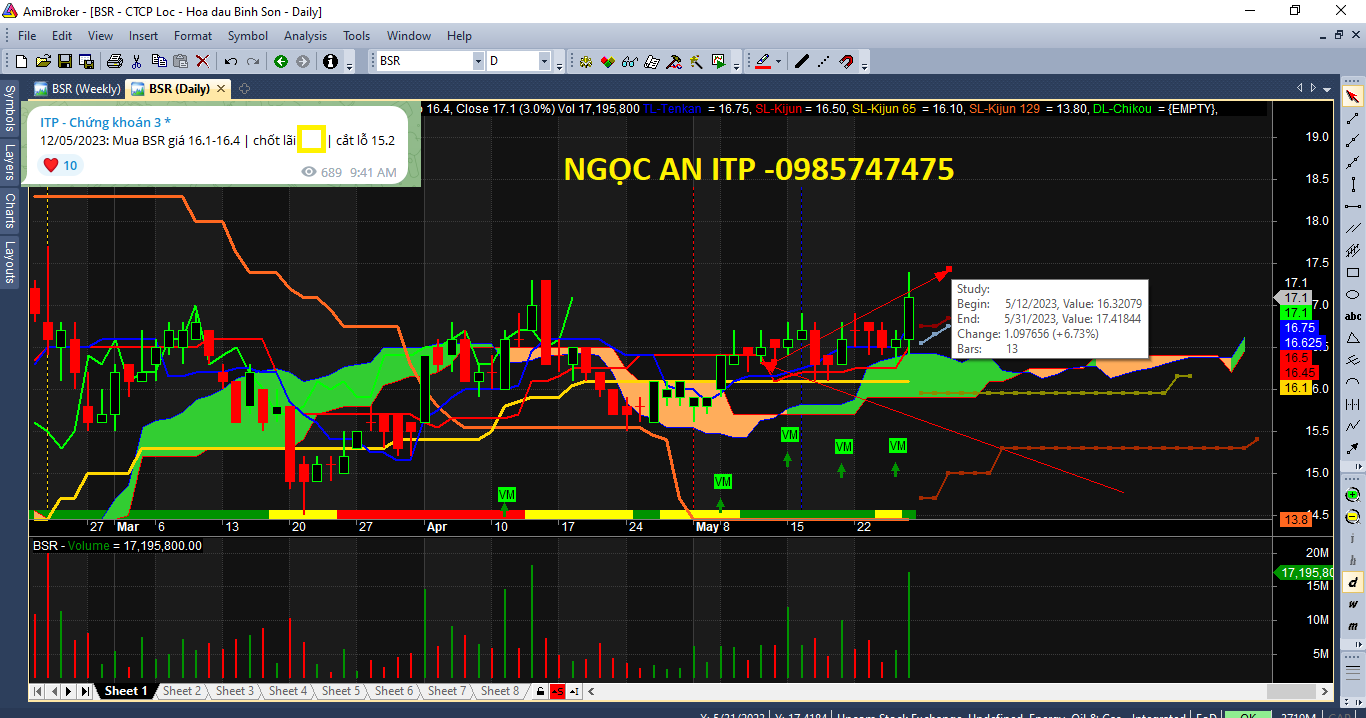The width and height of the screenshot is (1366, 718).
Task: Open the Symbols side panel
Action: 10,108
